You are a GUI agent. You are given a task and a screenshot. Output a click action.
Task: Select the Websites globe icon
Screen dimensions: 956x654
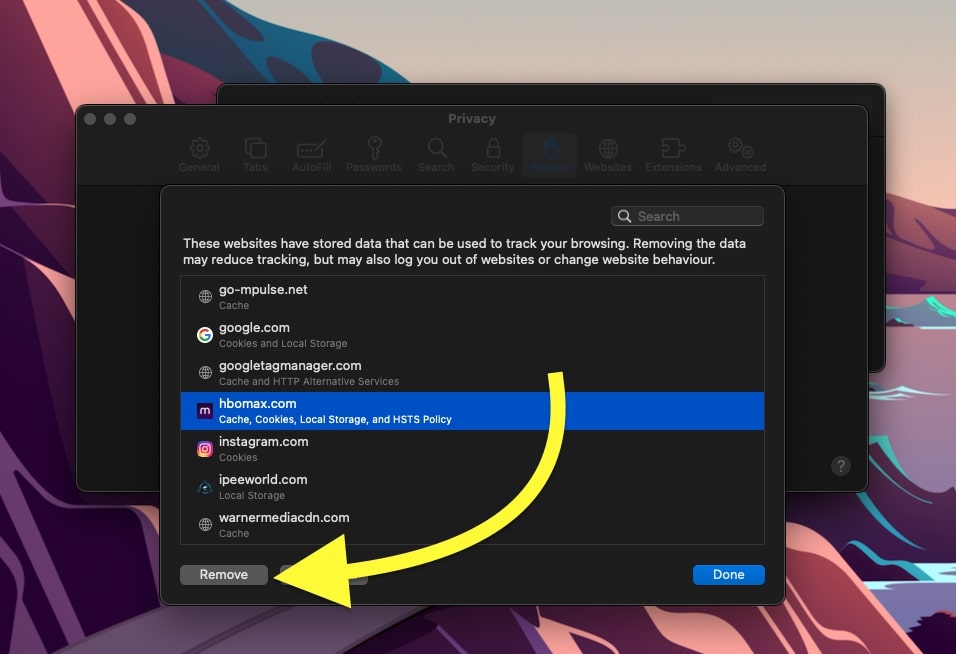(608, 149)
